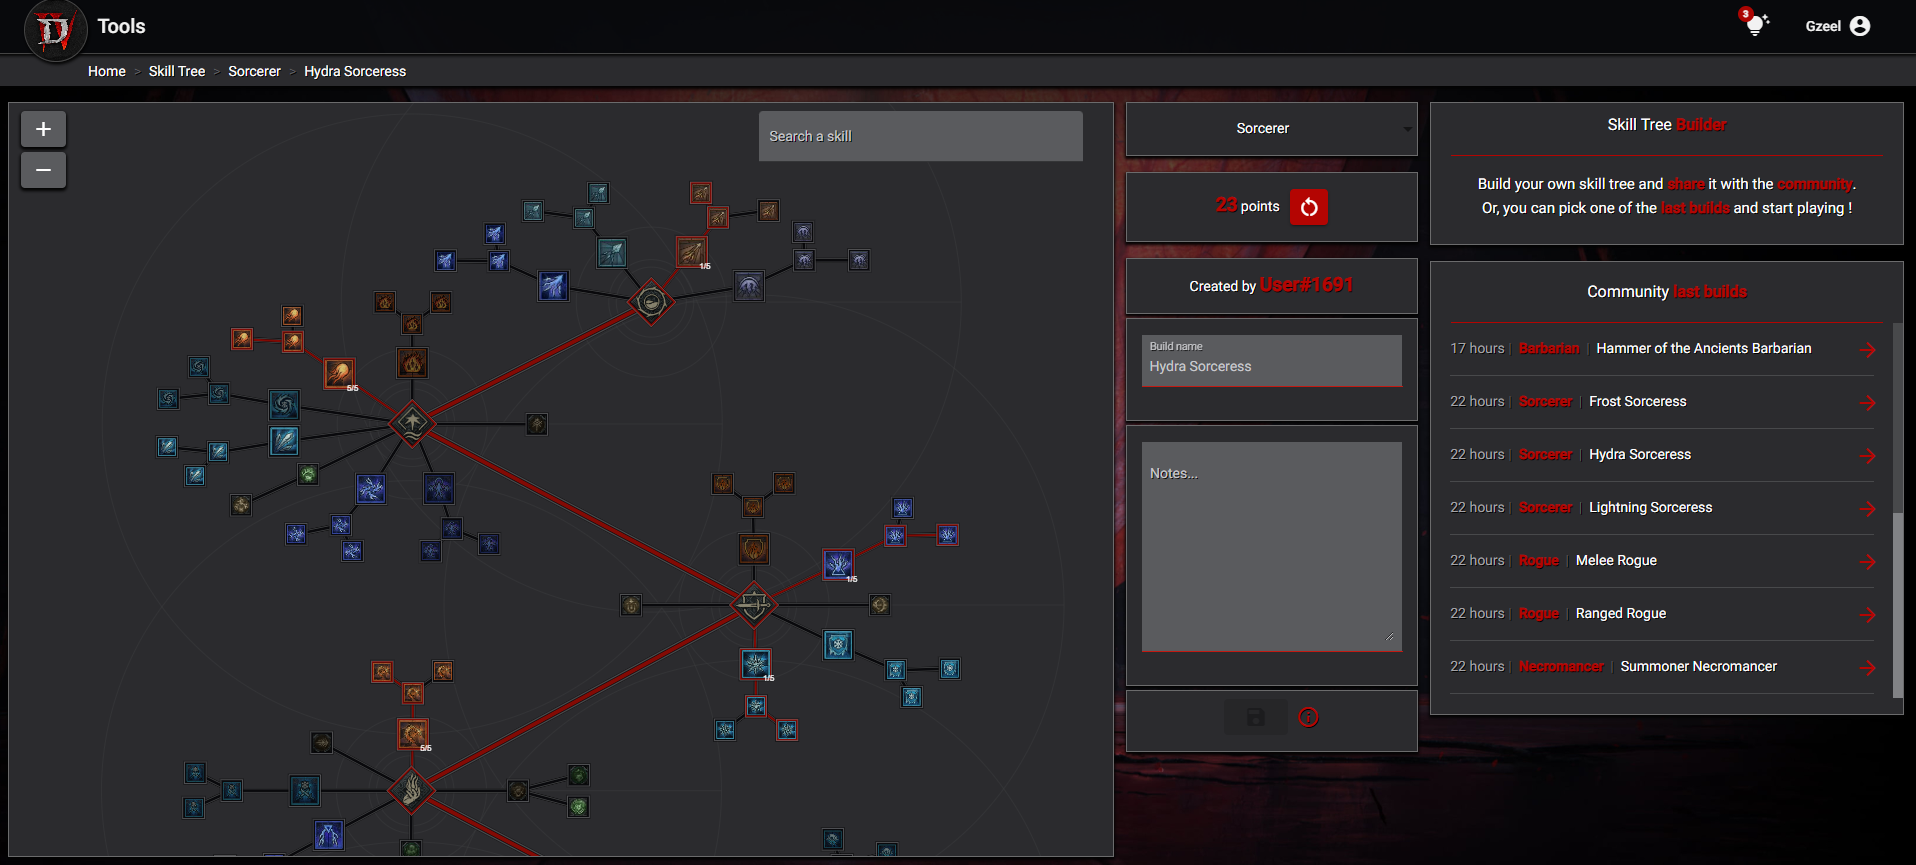Go to Home in the breadcrumb
The width and height of the screenshot is (1916, 865).
[x=107, y=71]
